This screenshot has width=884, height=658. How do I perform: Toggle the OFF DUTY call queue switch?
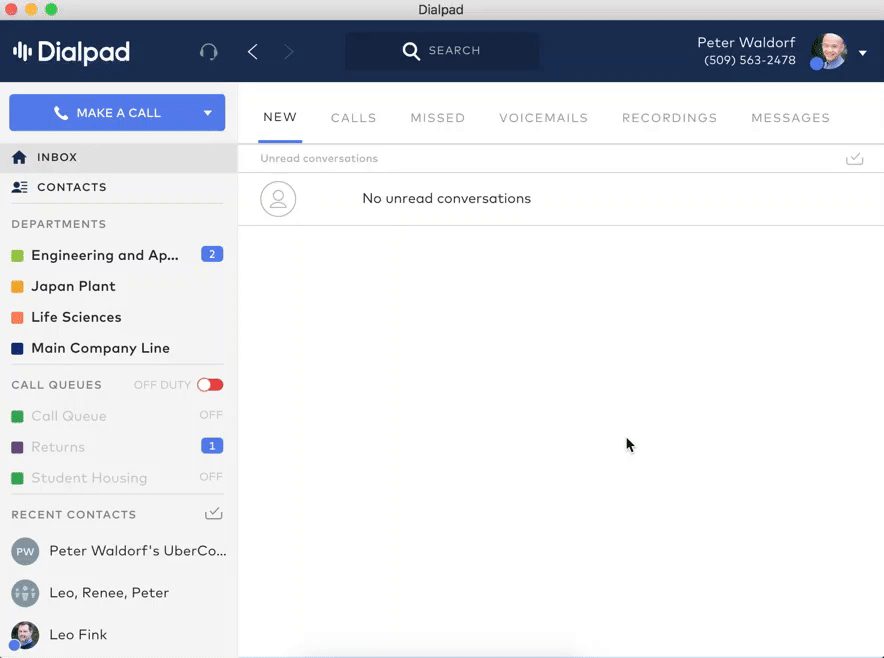tap(210, 385)
